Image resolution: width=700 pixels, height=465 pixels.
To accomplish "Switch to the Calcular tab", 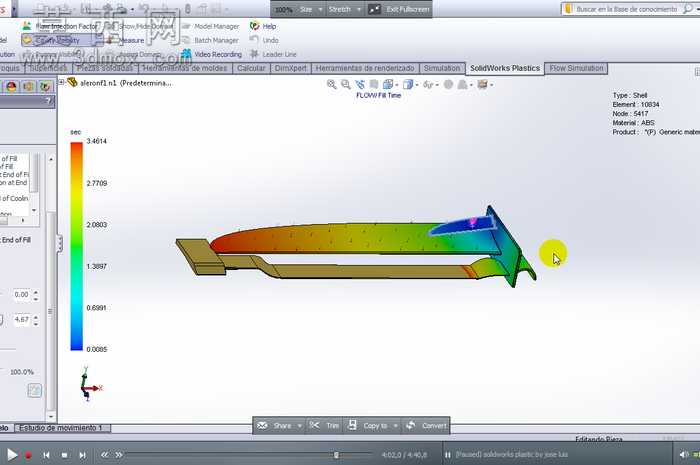I will pos(251,68).
